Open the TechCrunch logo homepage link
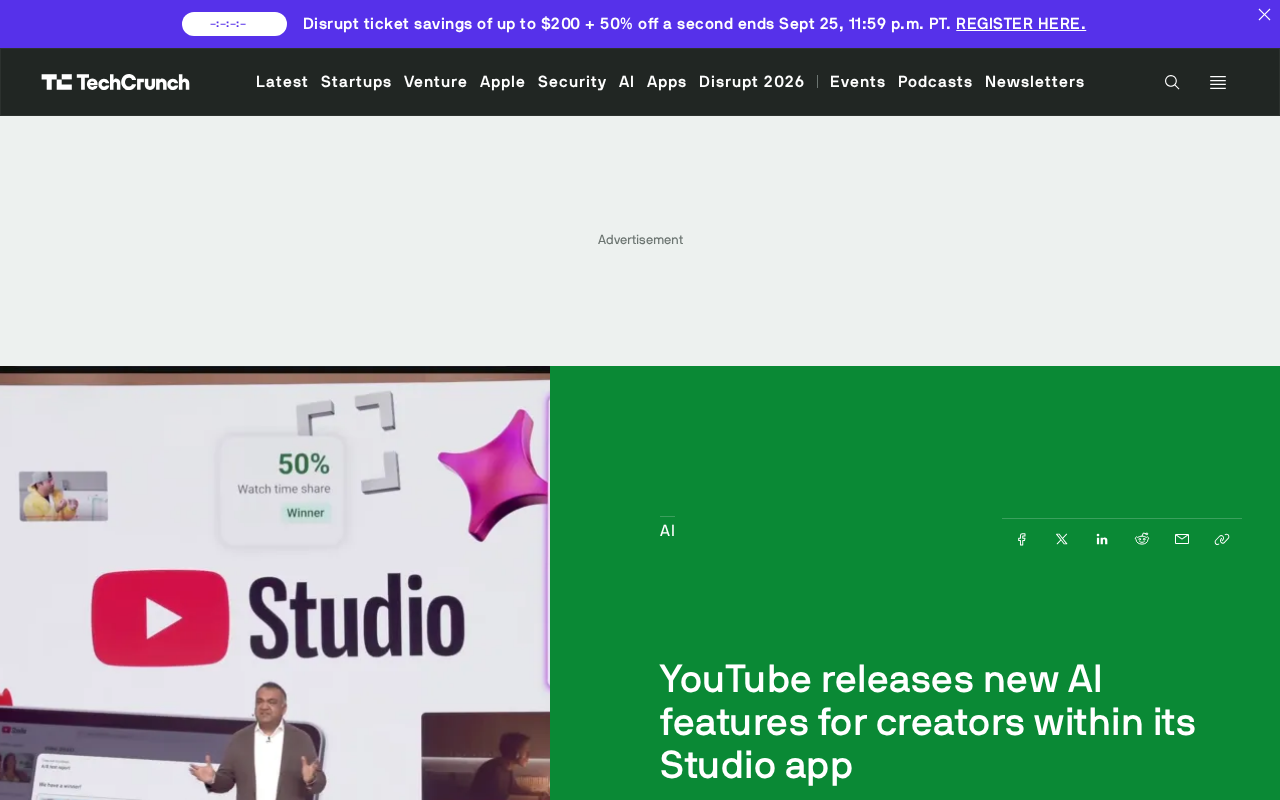This screenshot has width=1280, height=800. click(116, 82)
